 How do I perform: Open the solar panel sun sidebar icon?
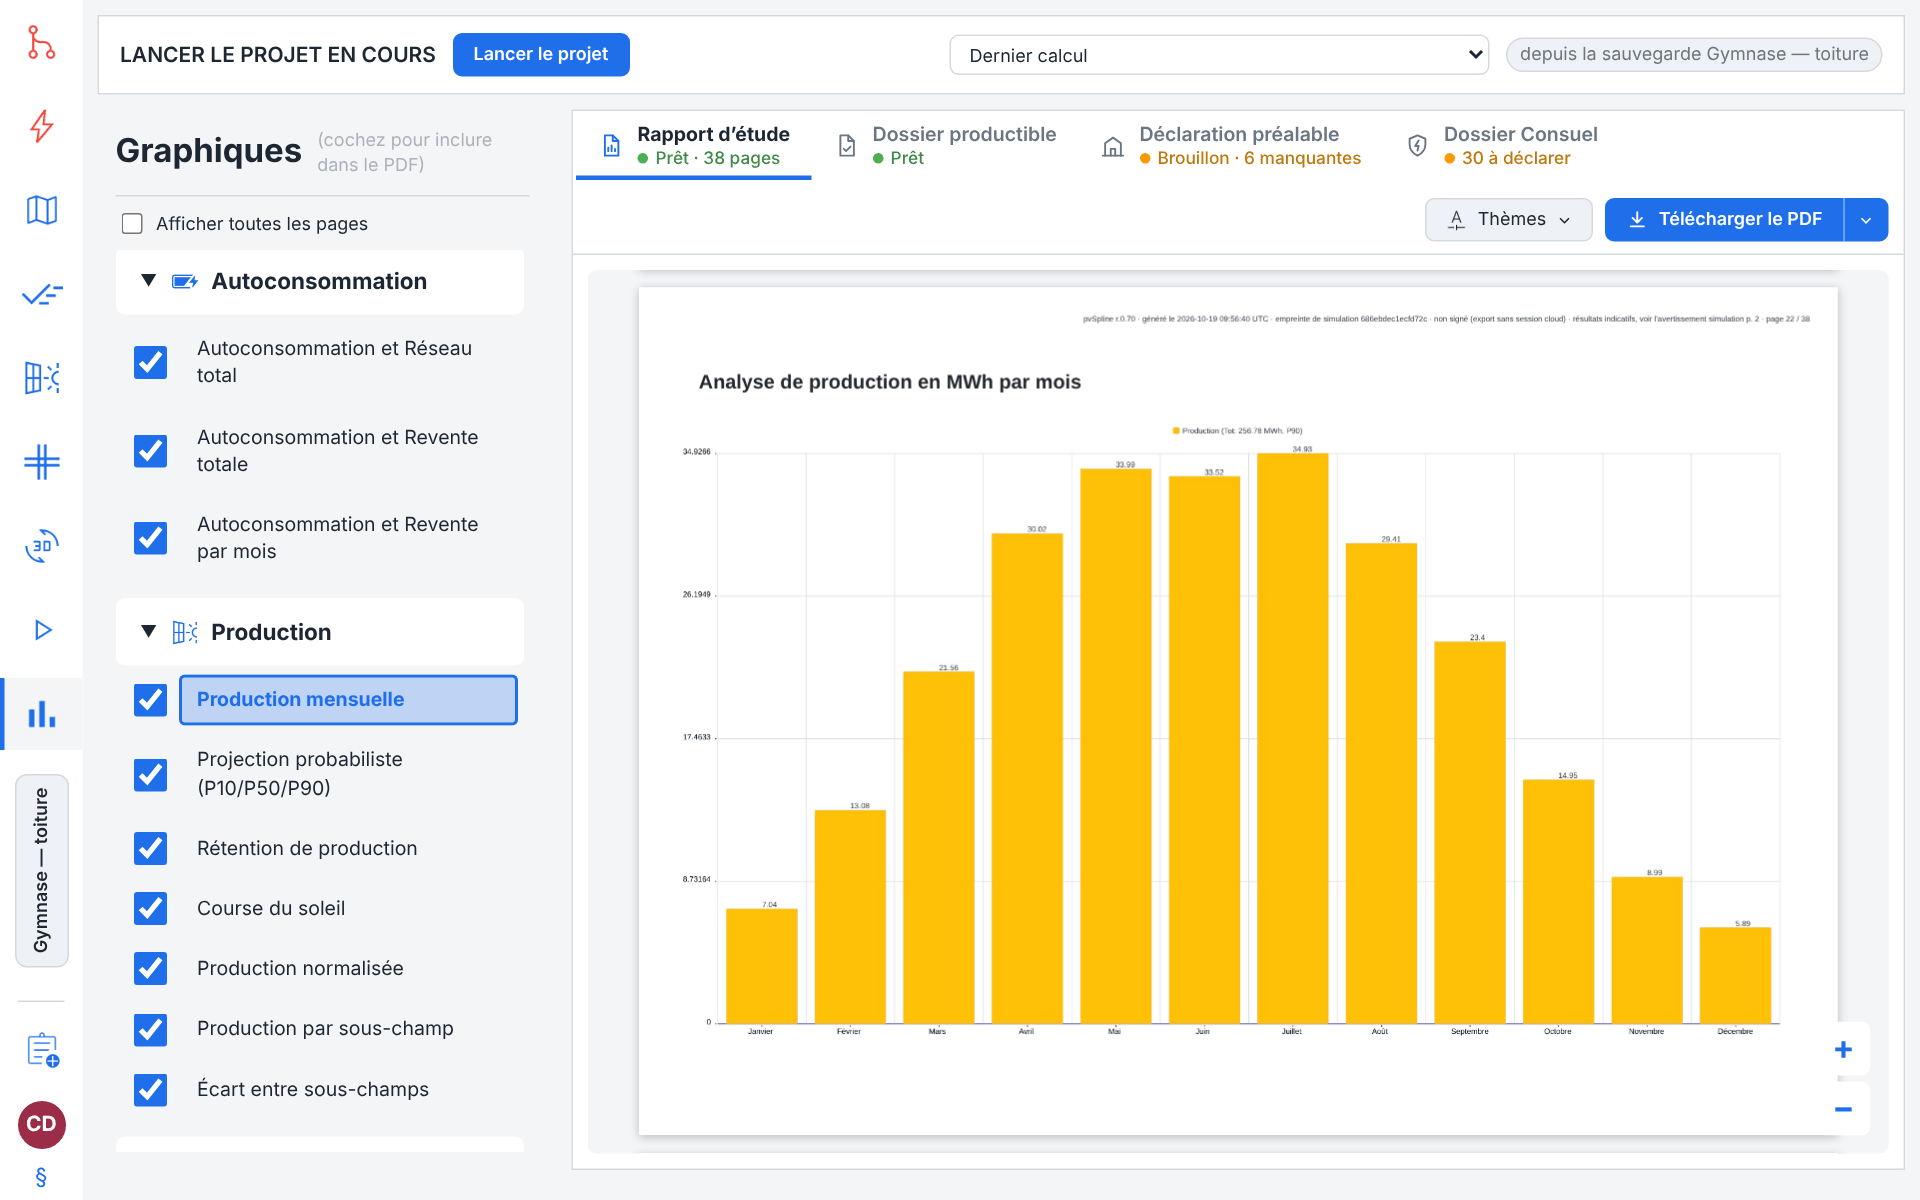coord(41,378)
